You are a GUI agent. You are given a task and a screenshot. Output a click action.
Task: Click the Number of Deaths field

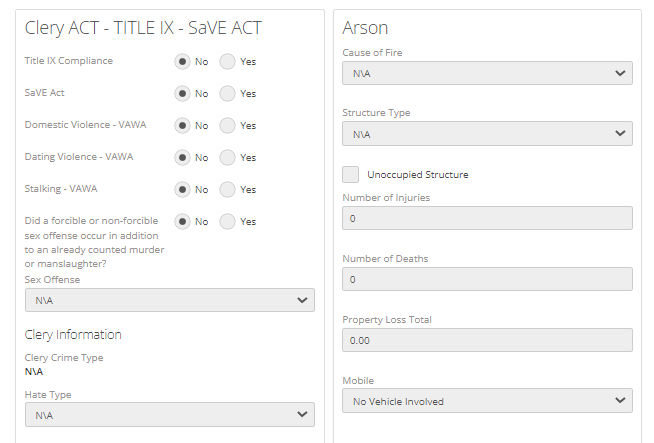click(x=487, y=279)
